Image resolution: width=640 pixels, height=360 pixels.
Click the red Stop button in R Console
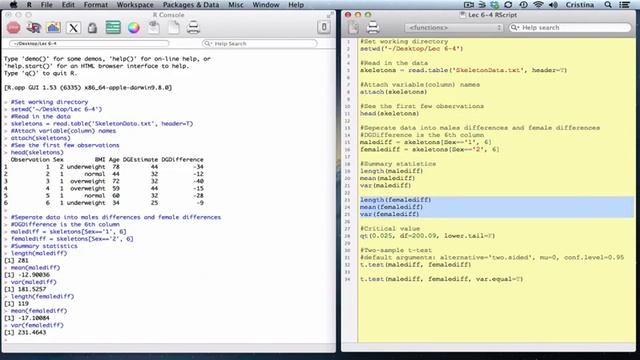(14, 28)
